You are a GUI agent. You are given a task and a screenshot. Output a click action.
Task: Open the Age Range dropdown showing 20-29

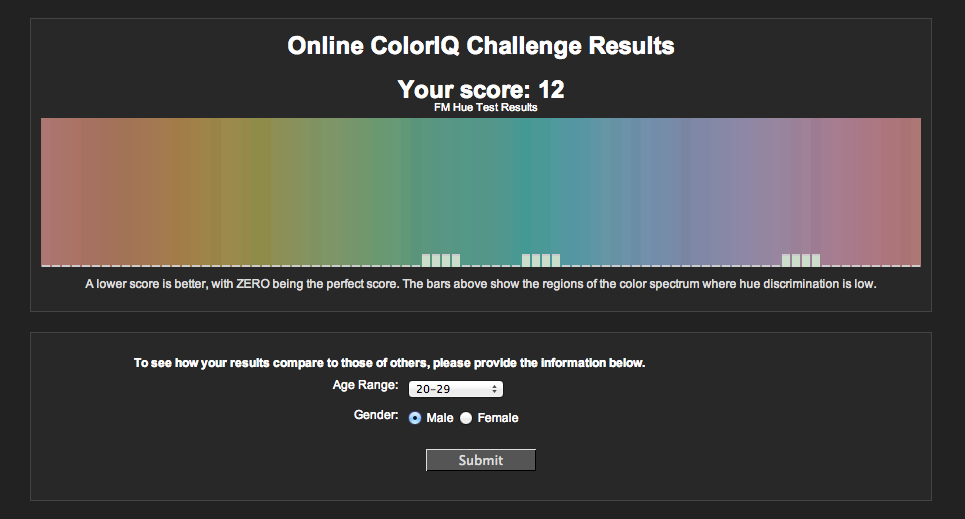coord(455,388)
